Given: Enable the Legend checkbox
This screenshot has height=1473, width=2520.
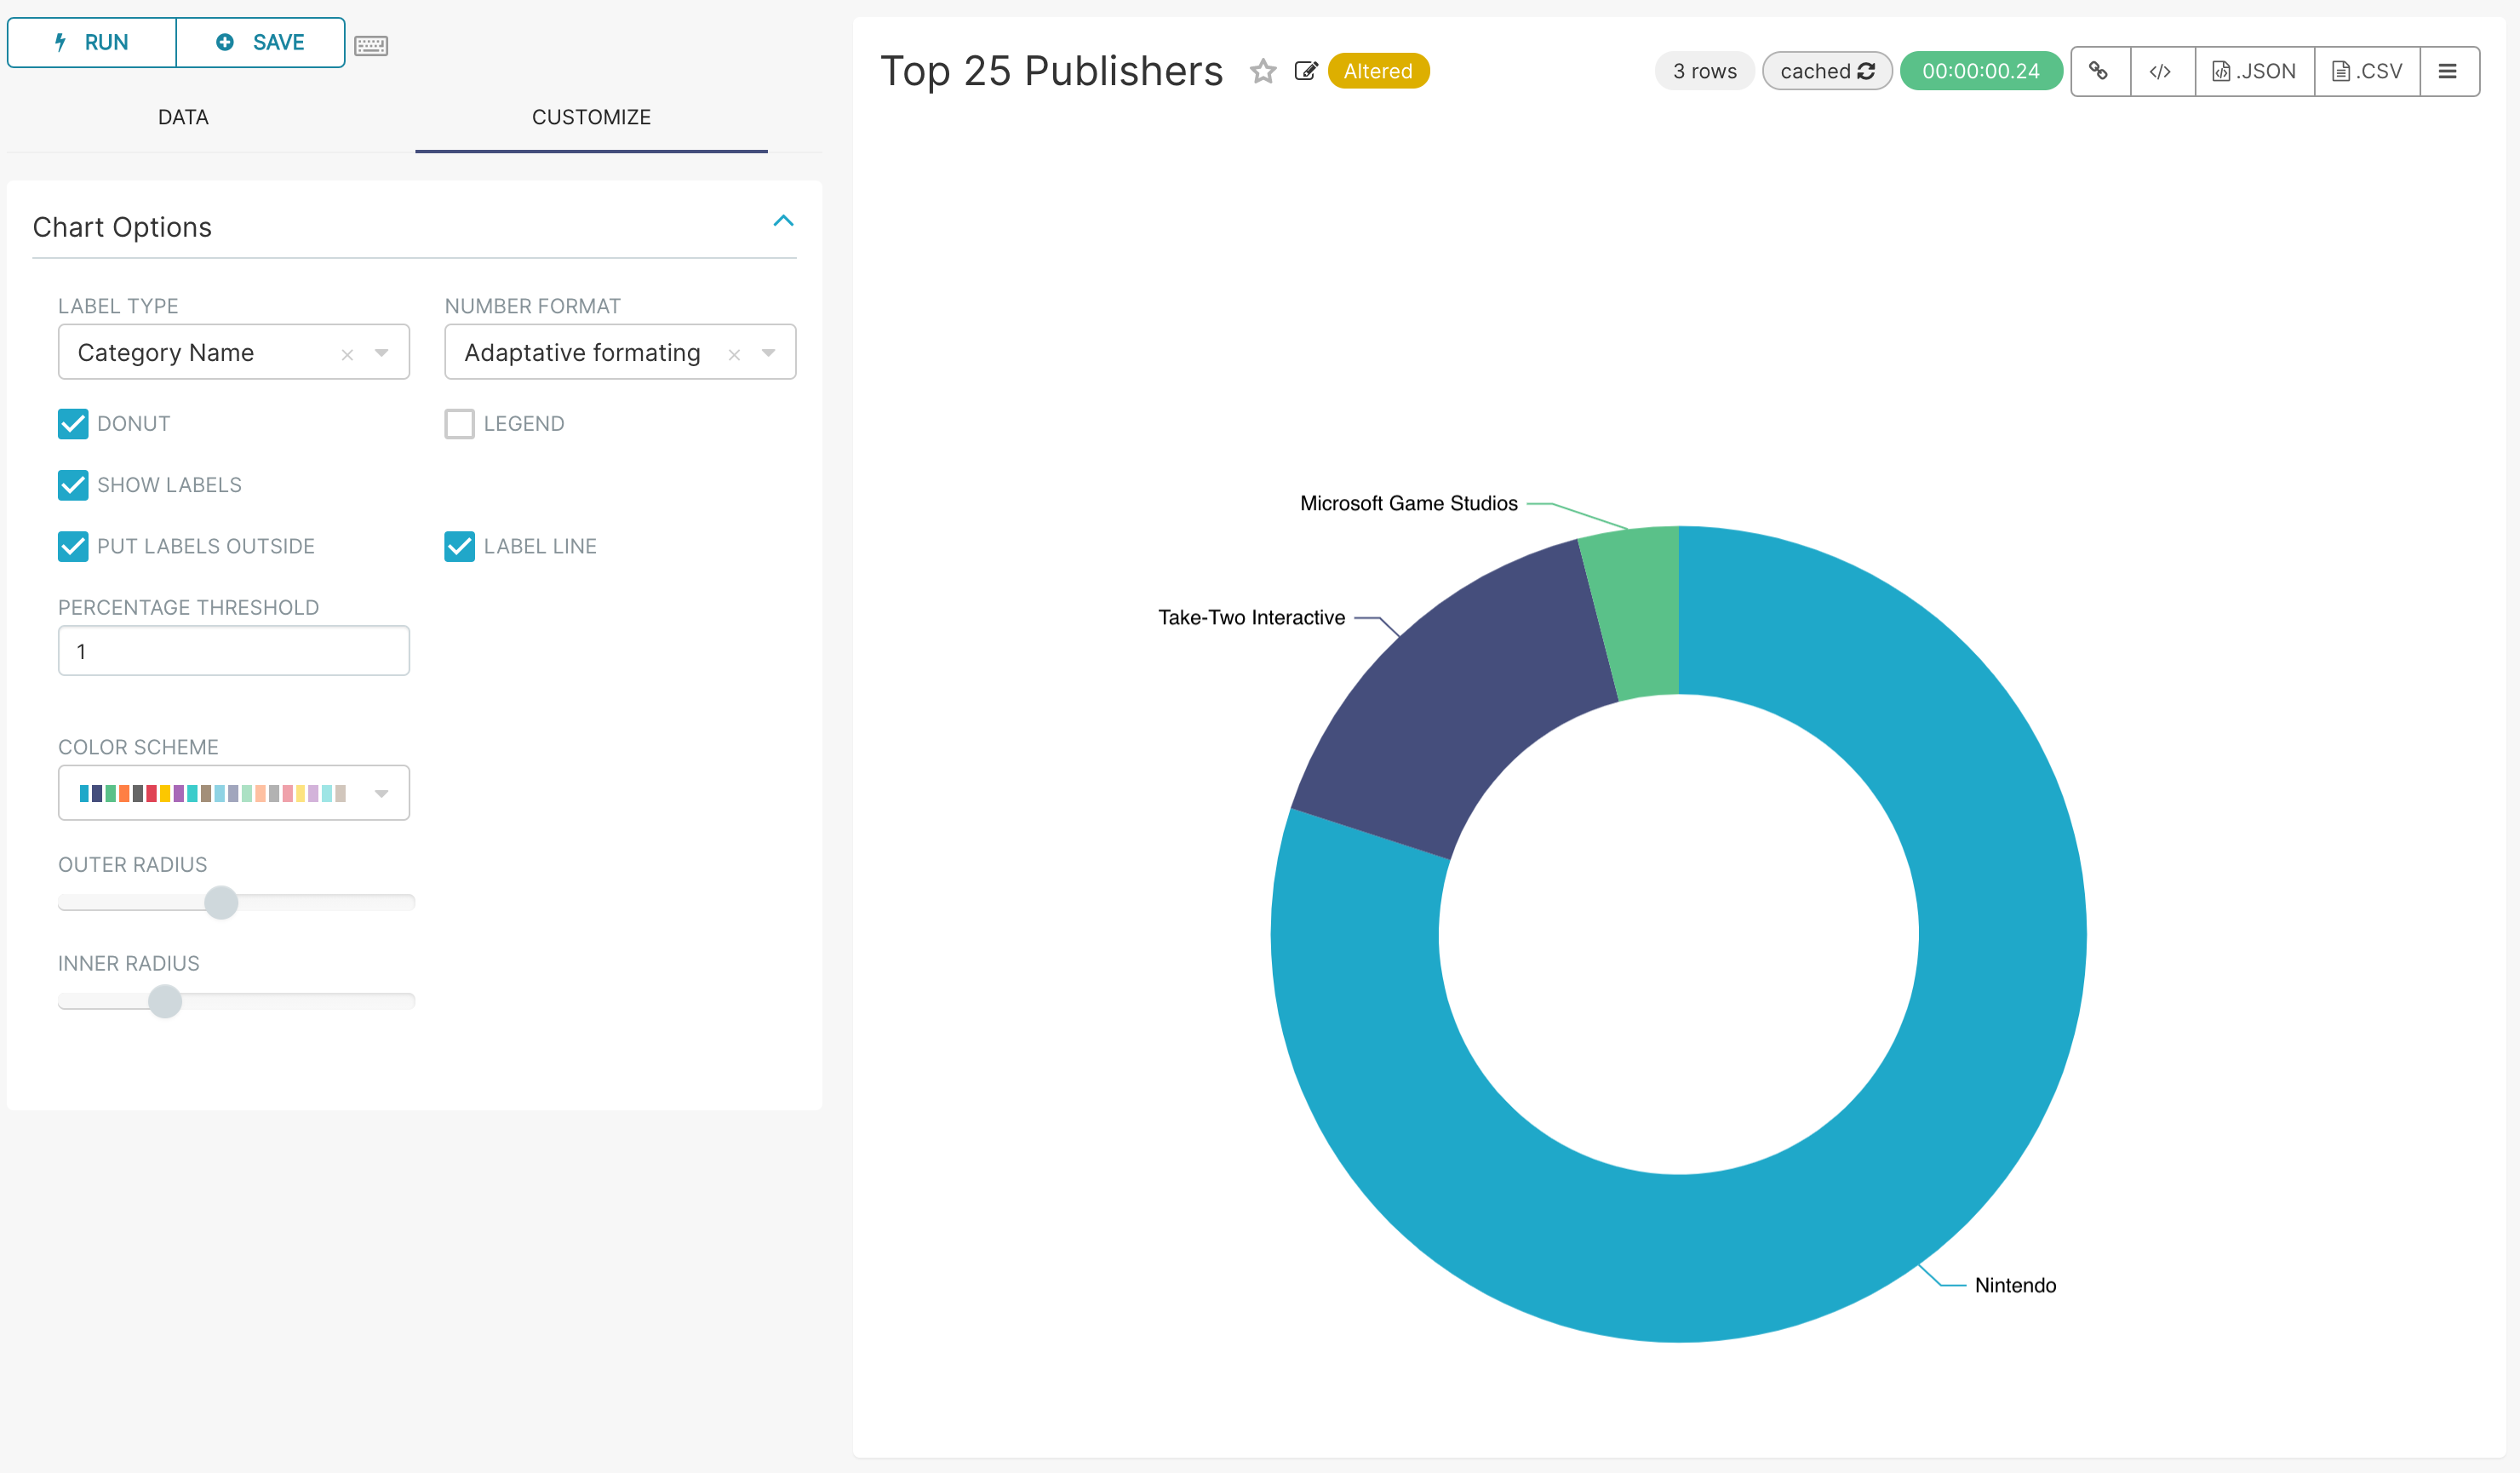Looking at the screenshot, I should pos(459,424).
